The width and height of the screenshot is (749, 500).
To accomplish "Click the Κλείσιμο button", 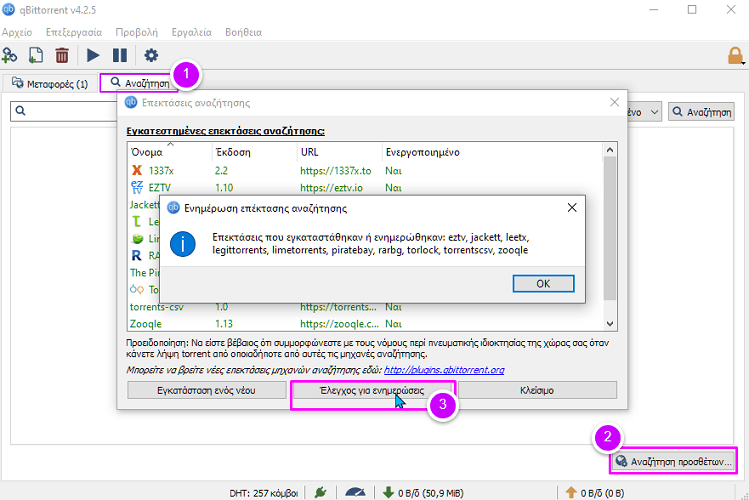I will coord(537,390).
